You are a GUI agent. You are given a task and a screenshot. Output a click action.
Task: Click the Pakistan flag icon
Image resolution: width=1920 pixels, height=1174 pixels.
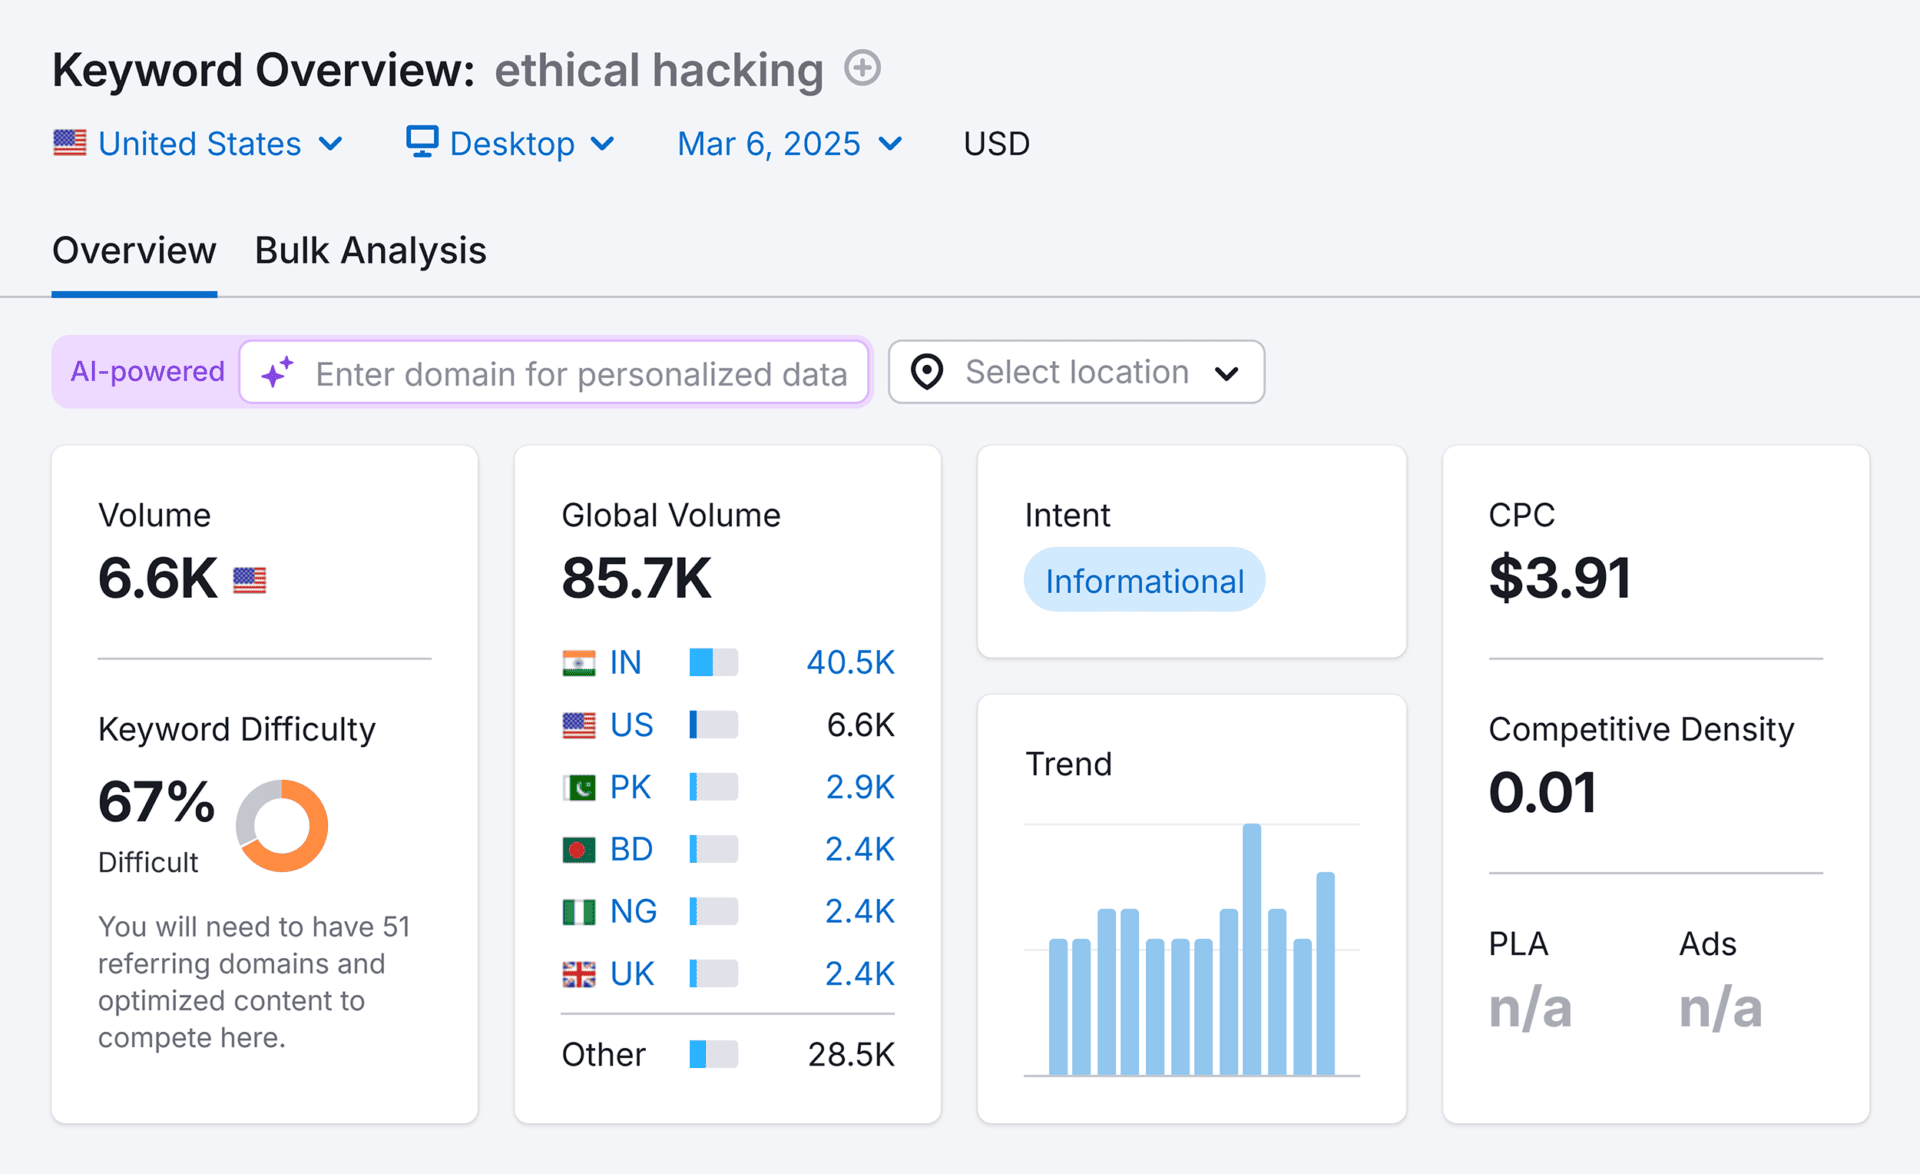pyautogui.click(x=578, y=788)
